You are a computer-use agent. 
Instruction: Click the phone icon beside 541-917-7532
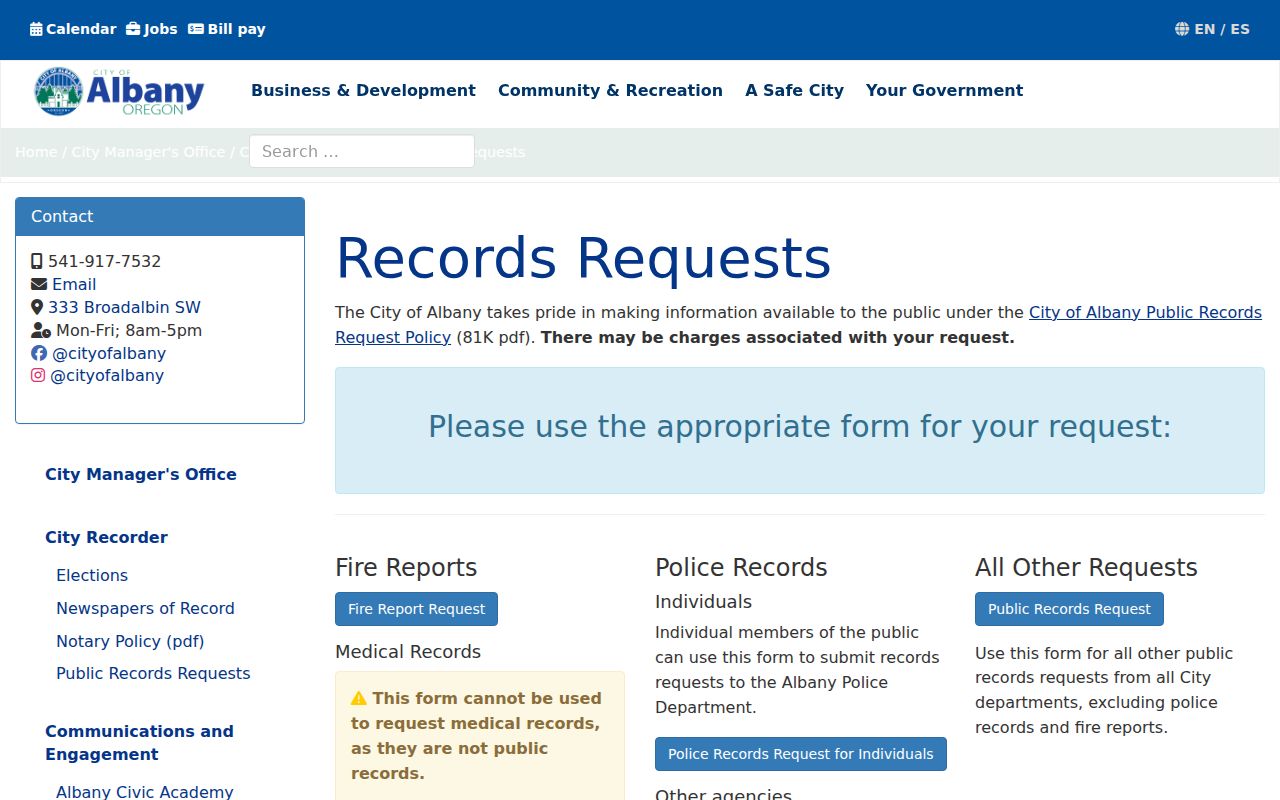(37, 261)
